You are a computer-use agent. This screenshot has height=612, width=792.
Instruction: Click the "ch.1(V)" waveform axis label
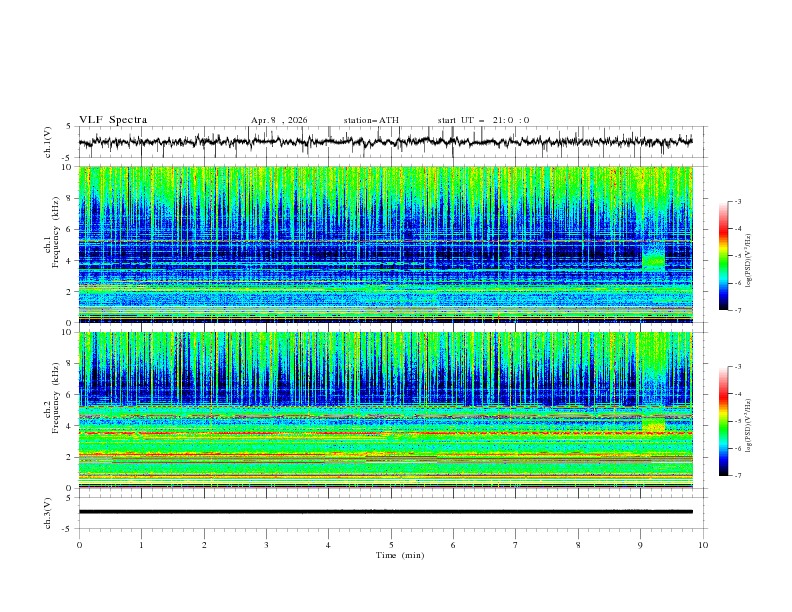point(48,142)
